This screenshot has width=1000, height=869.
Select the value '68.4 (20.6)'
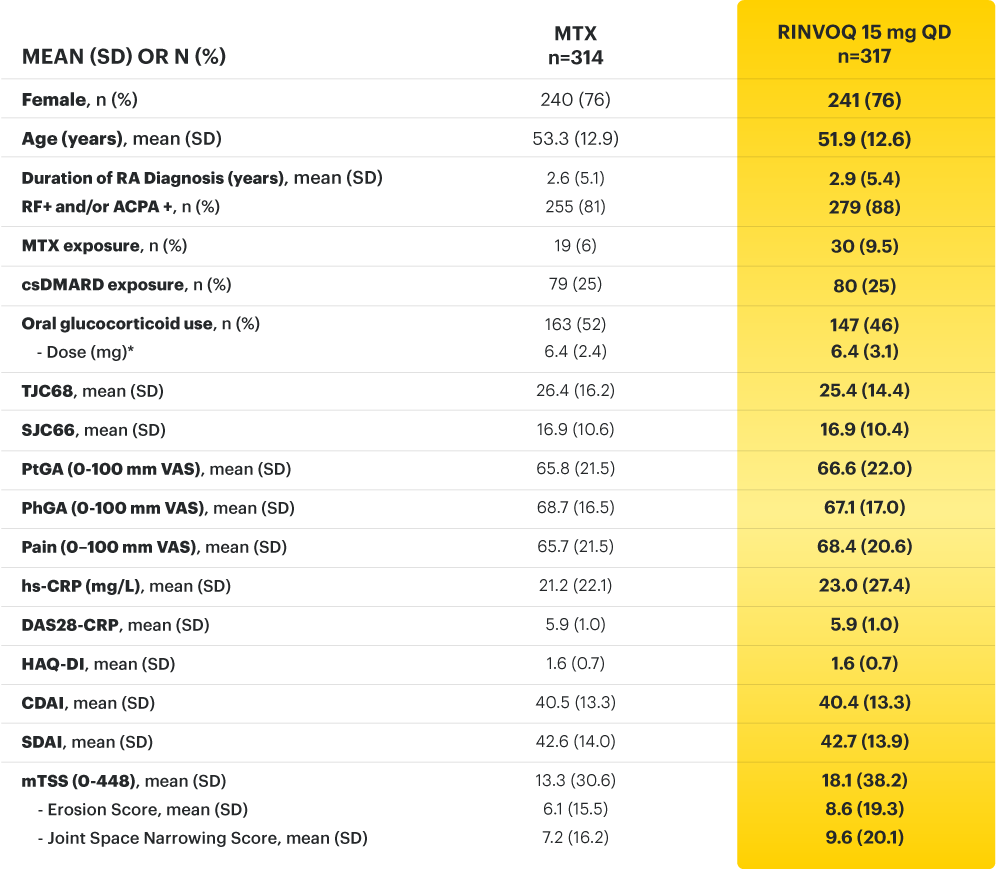click(864, 546)
